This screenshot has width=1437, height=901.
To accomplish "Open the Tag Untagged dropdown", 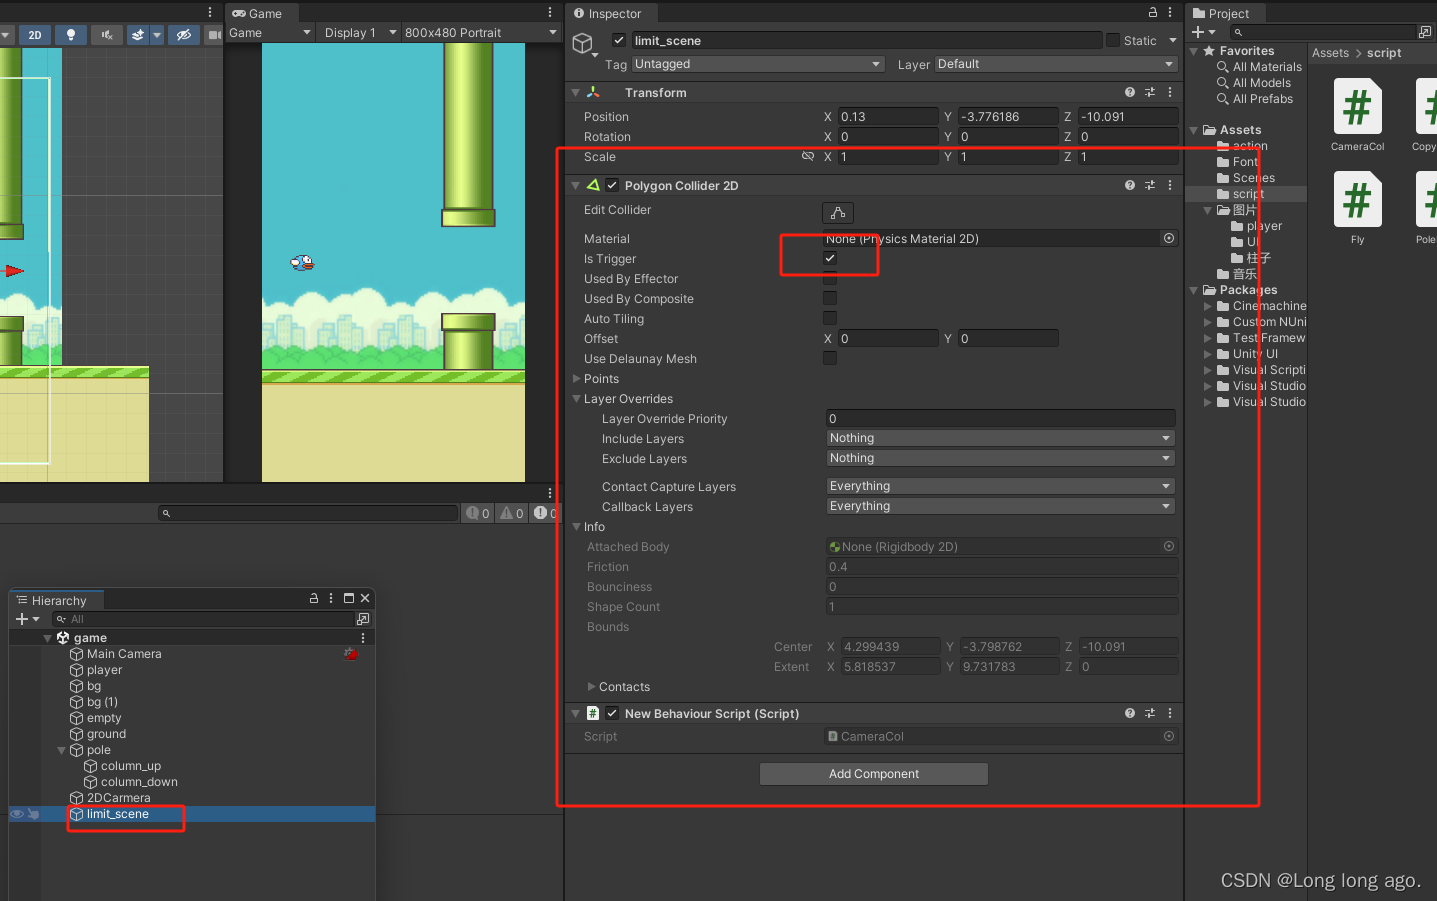I will tap(758, 64).
